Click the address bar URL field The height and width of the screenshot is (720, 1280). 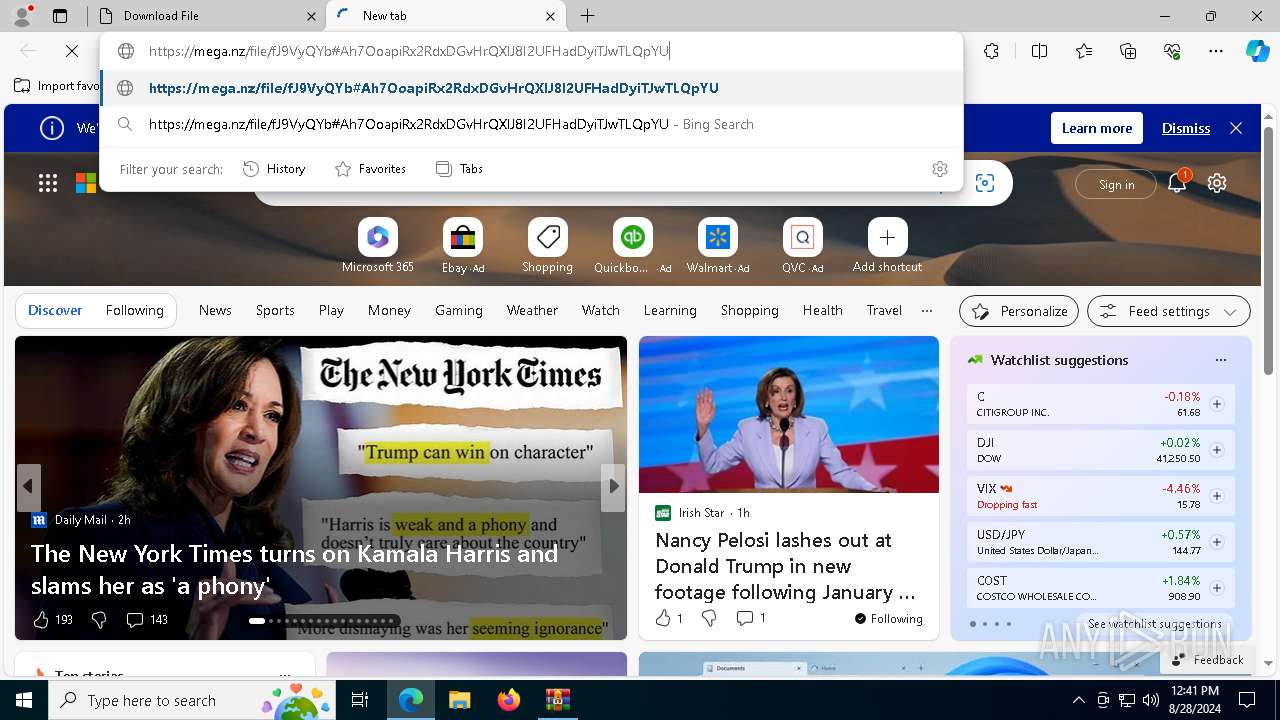tap(531, 51)
